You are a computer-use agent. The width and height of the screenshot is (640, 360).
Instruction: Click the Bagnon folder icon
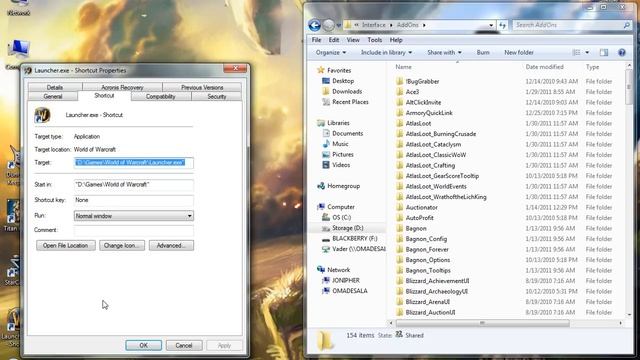click(400, 228)
